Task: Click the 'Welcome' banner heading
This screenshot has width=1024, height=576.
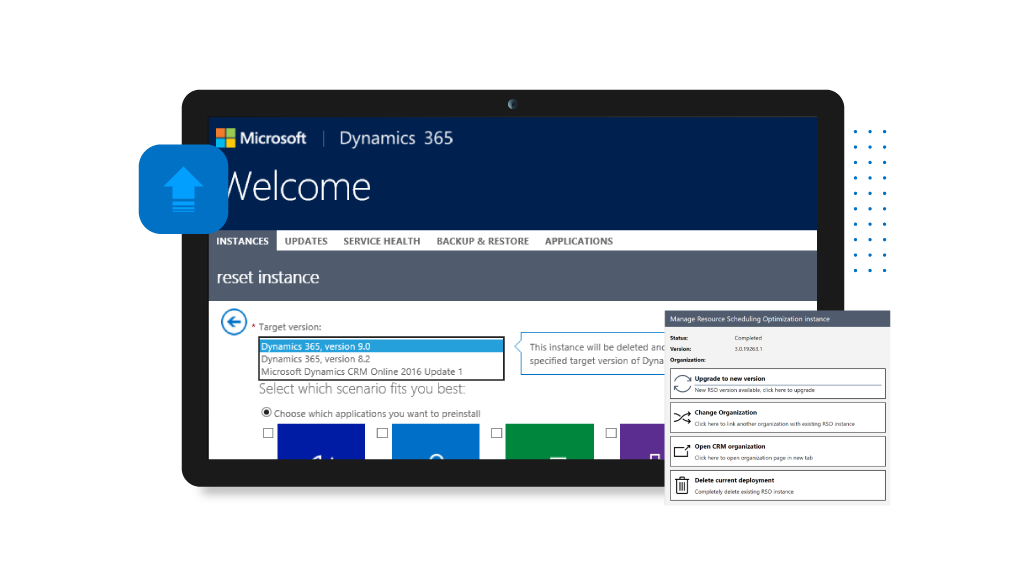Action: pos(297,187)
